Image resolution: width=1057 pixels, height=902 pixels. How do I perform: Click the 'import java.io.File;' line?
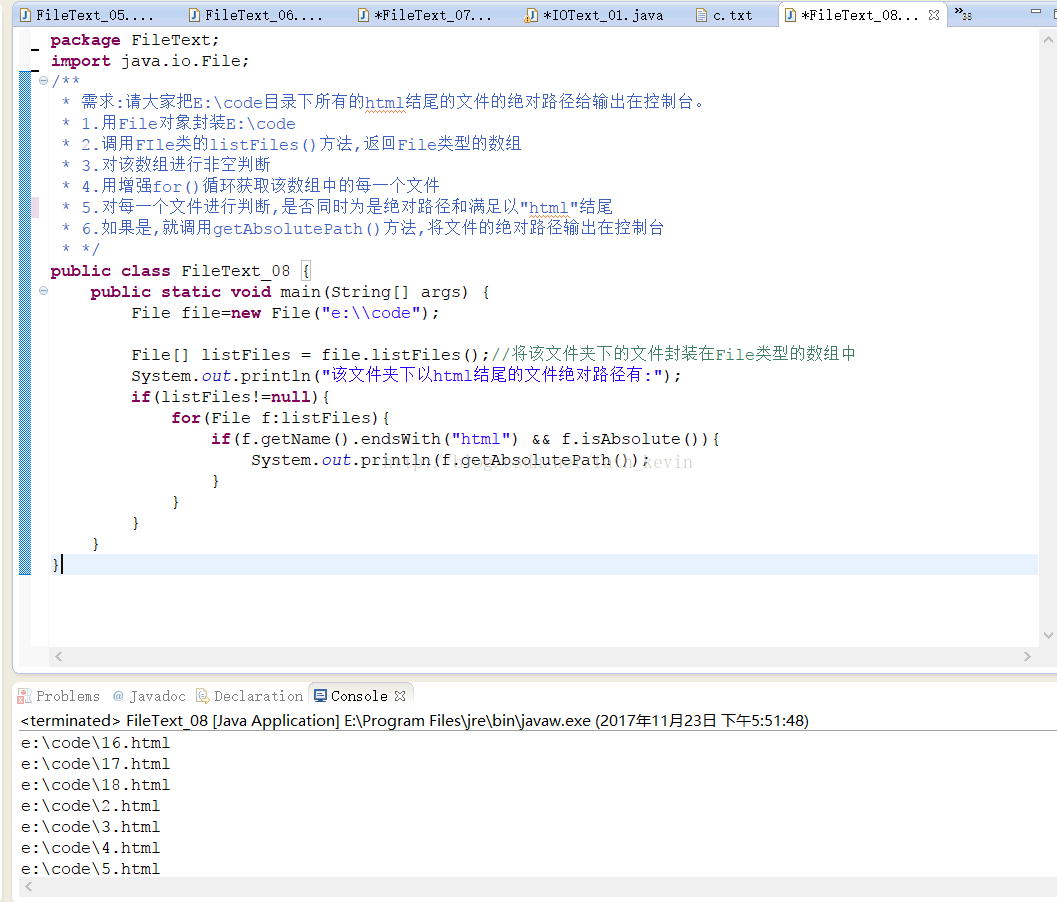[150, 61]
